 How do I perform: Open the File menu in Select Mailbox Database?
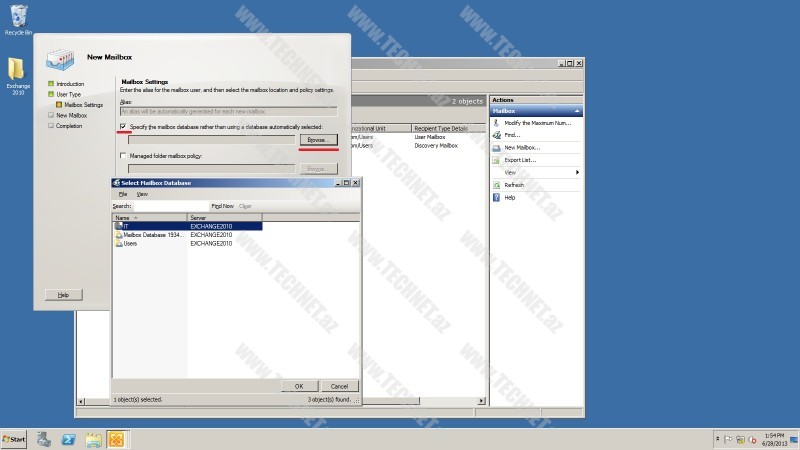coord(123,194)
